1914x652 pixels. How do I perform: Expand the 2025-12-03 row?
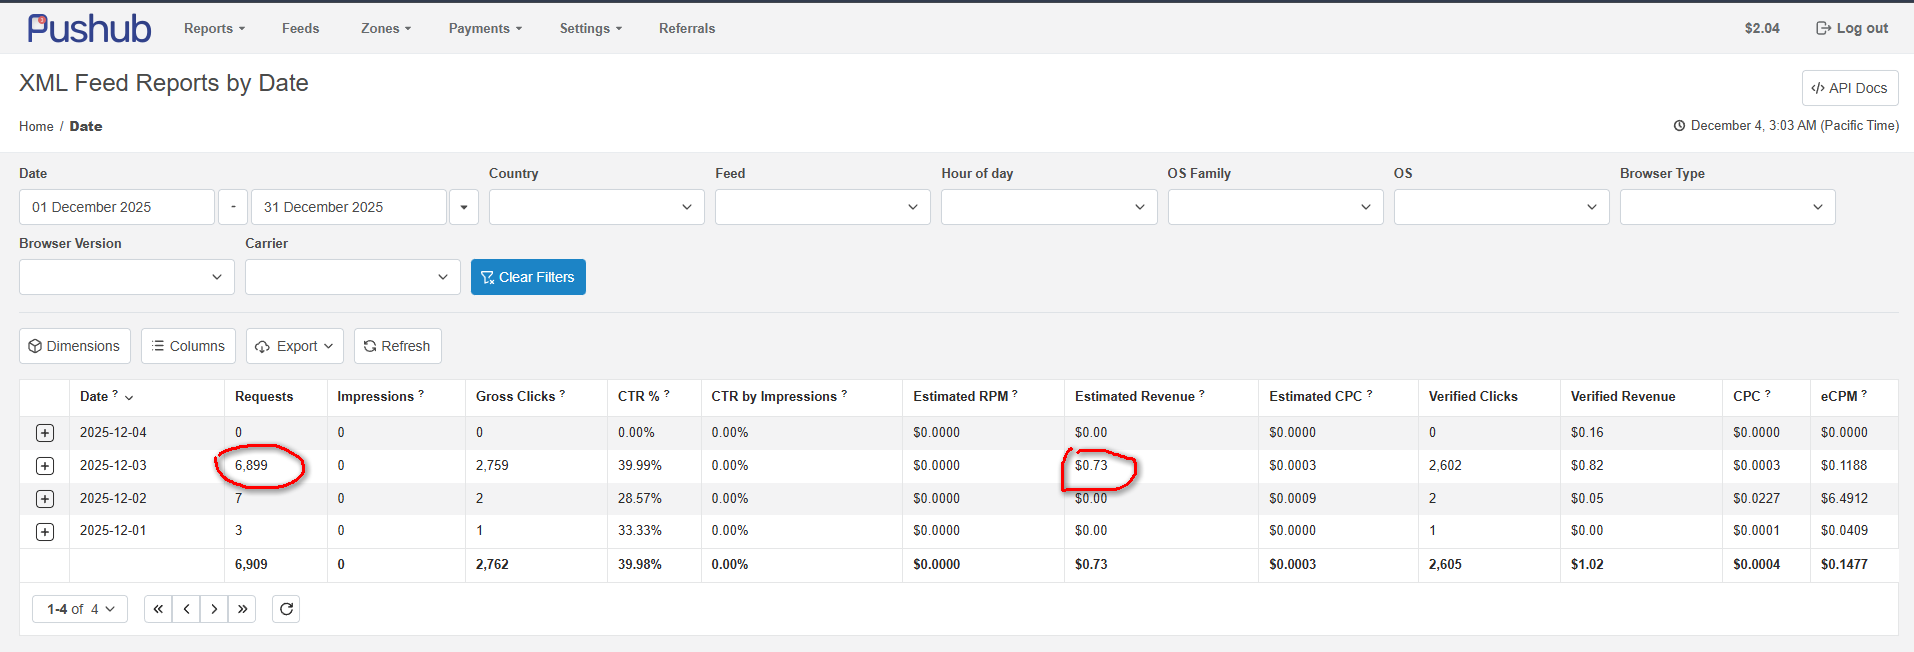(x=45, y=466)
